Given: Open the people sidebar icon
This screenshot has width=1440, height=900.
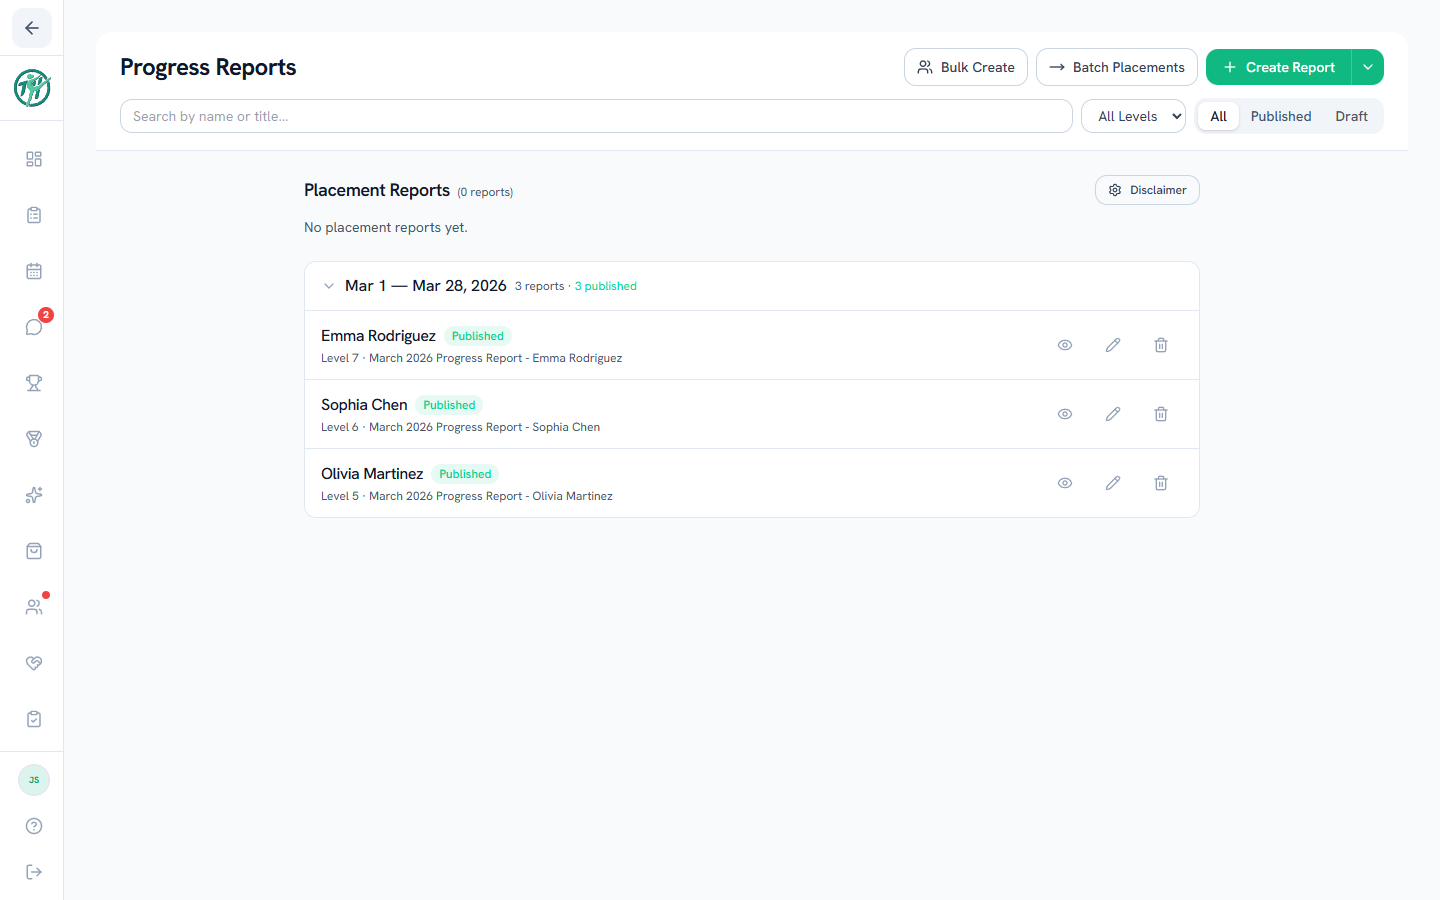Looking at the screenshot, I should tap(34, 607).
